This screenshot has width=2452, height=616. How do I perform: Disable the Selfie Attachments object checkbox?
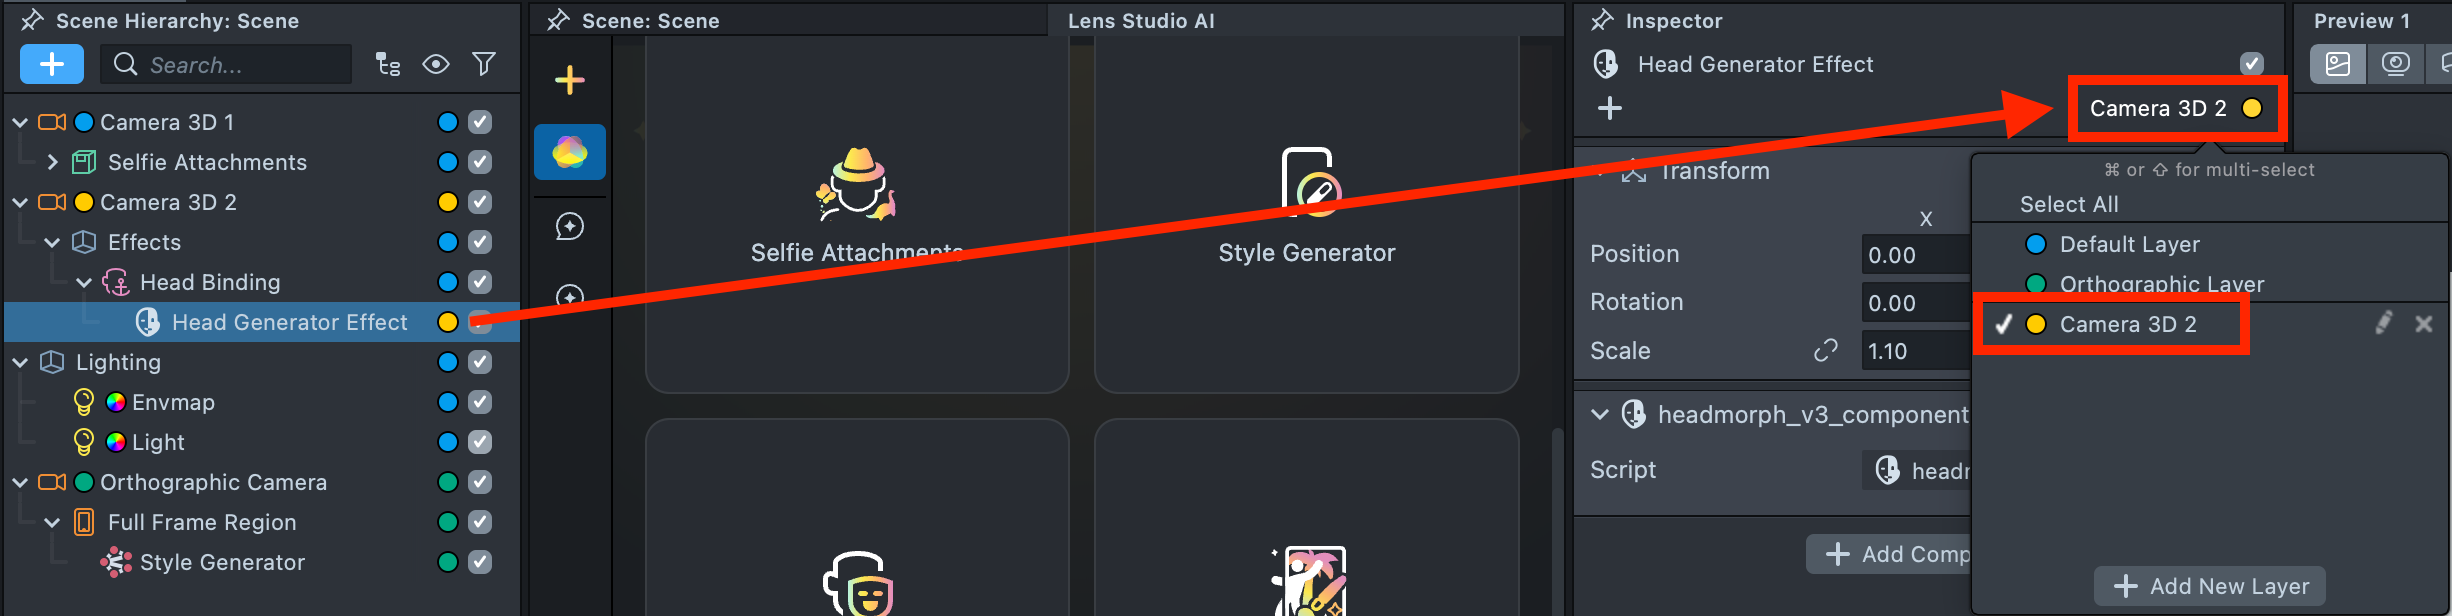pyautogui.click(x=480, y=162)
